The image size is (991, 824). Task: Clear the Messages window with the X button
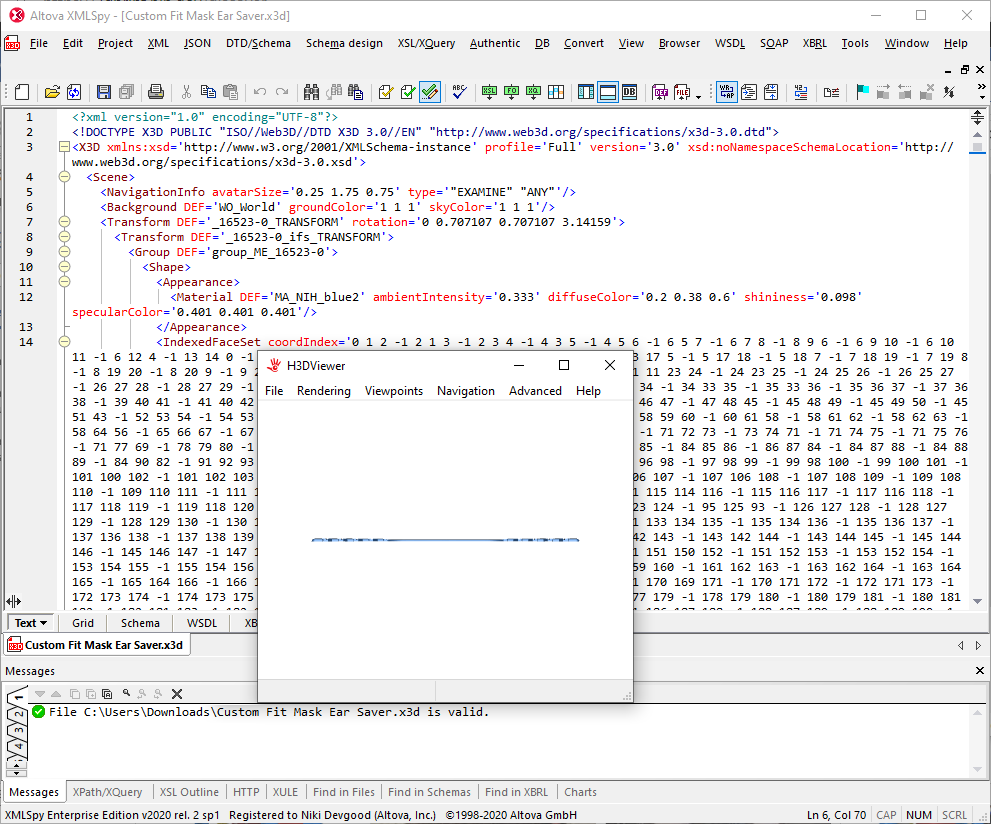[x=176, y=693]
